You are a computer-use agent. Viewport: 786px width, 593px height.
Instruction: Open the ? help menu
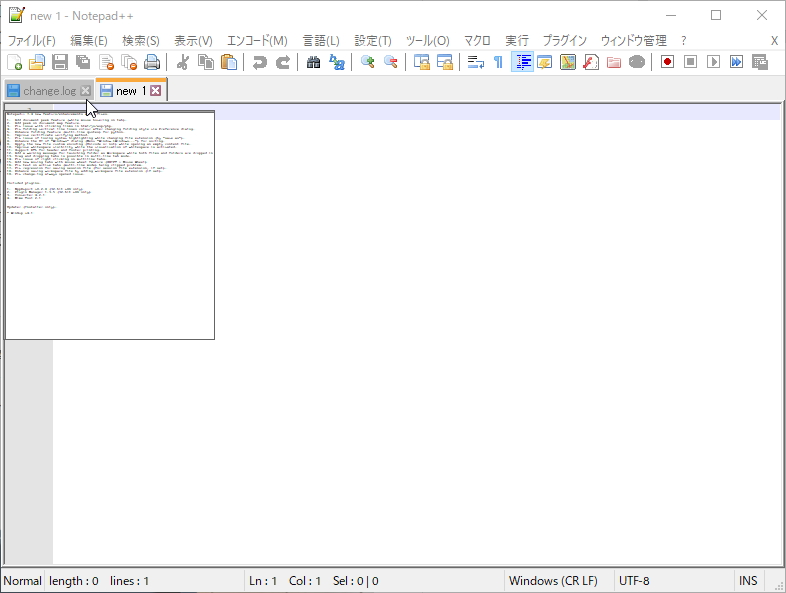tap(684, 41)
